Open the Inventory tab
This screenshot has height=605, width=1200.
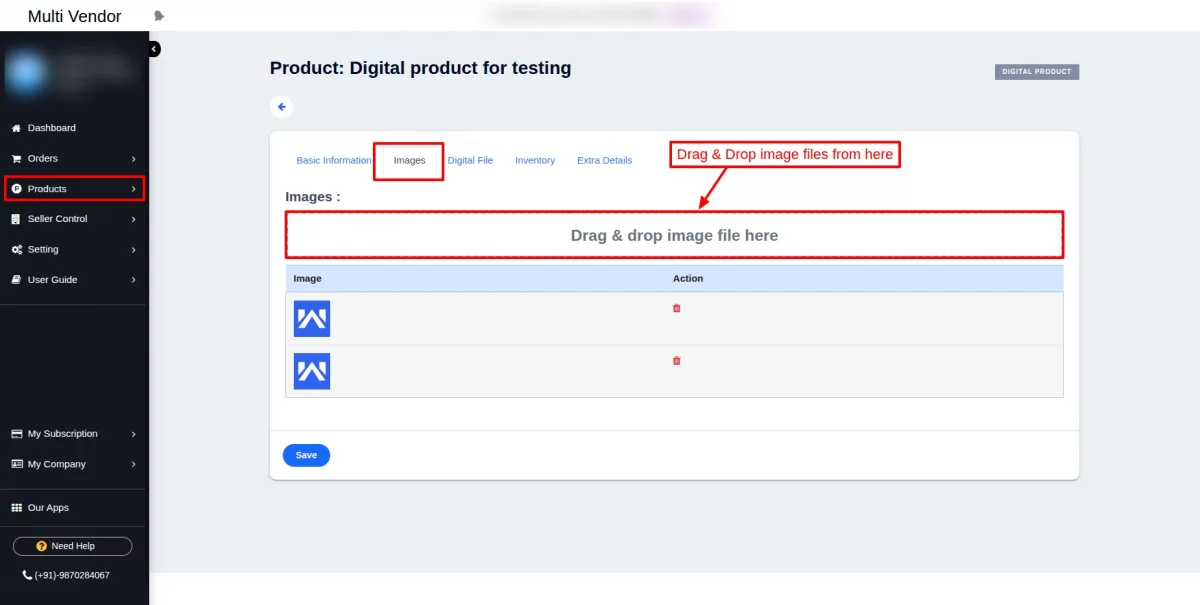click(535, 160)
